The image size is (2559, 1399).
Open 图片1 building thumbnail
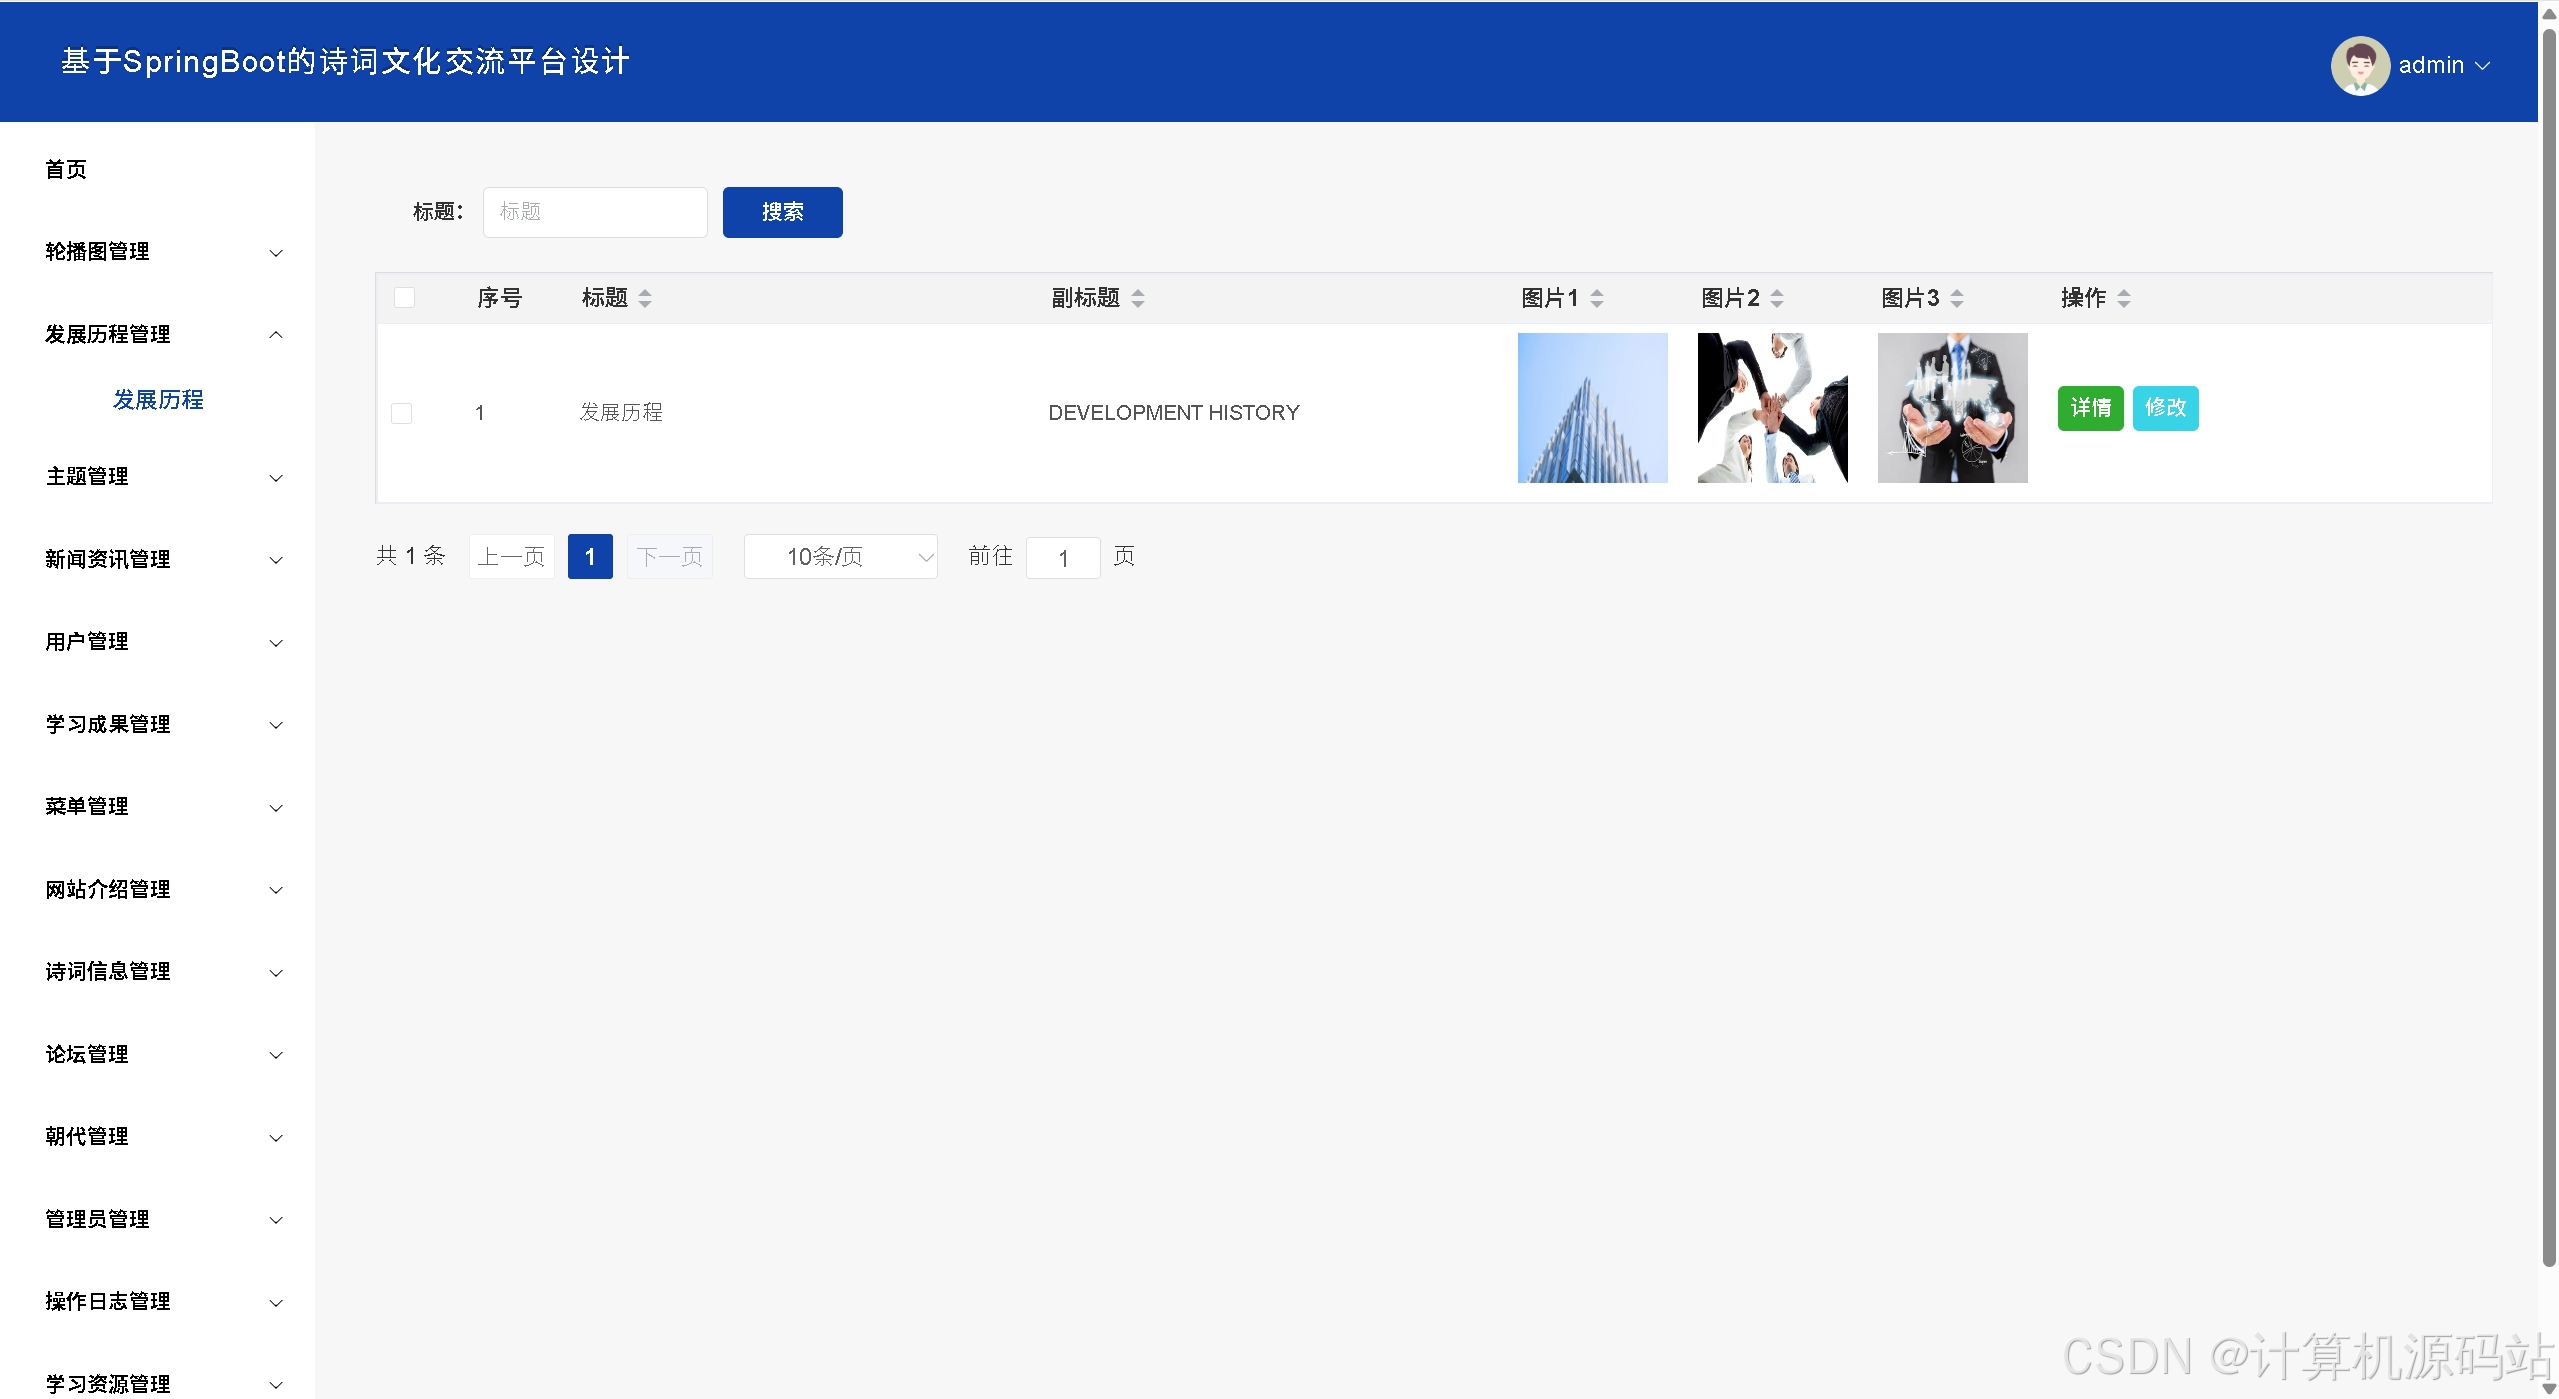pyautogui.click(x=1592, y=408)
